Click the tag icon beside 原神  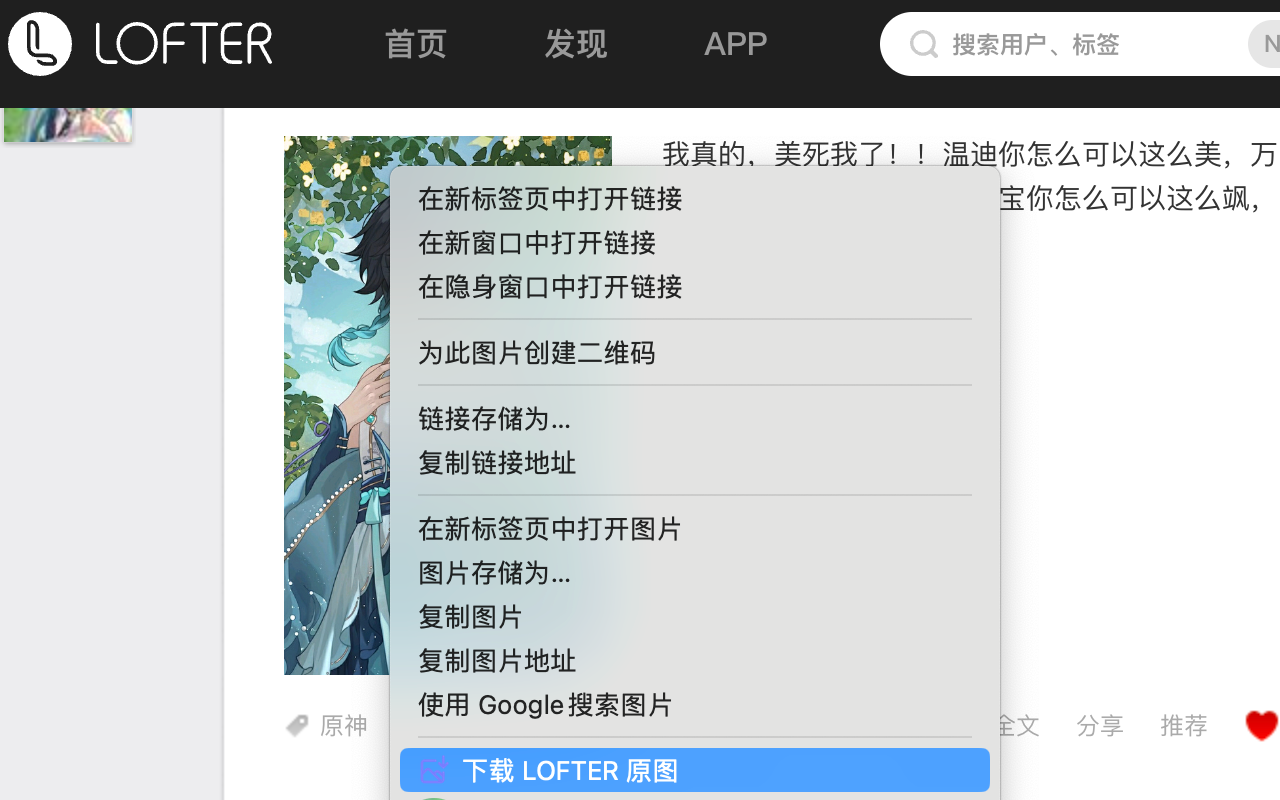tap(296, 725)
